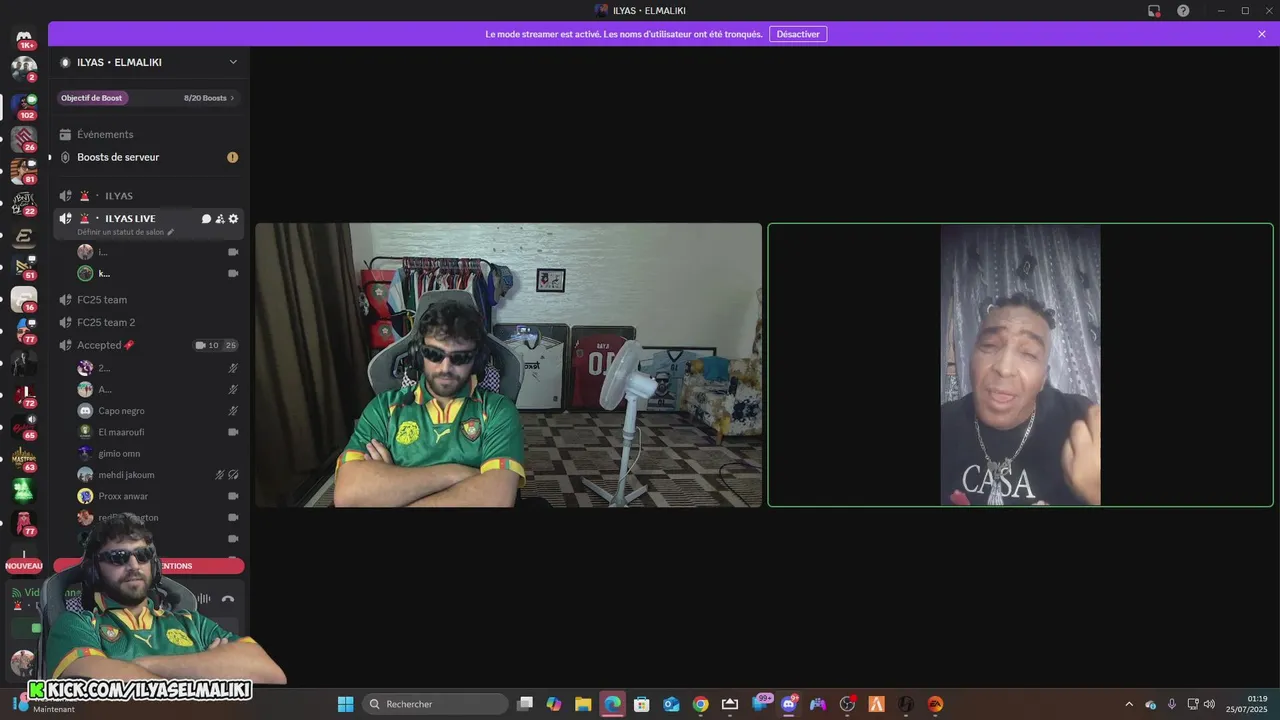Image resolution: width=1280 pixels, height=720 pixels.
Task: Click the NOUVEAU unread indicator
Action: pos(24,566)
